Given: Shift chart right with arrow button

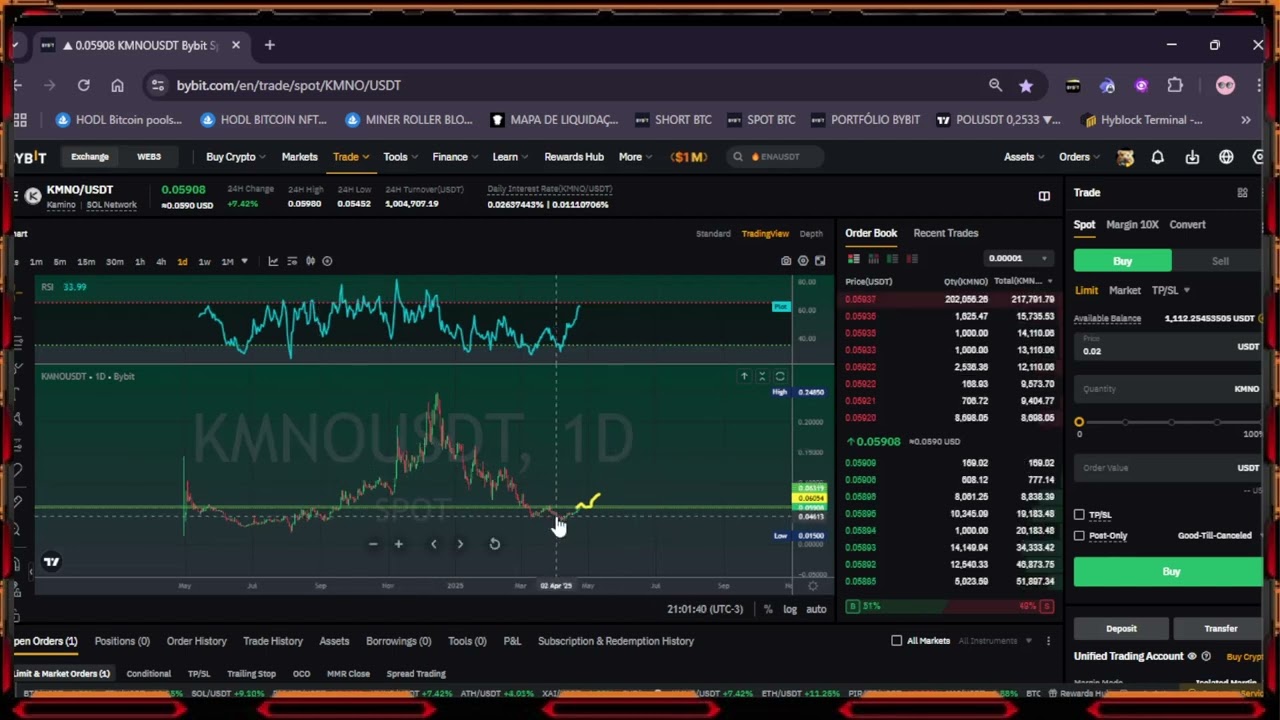Looking at the screenshot, I should pos(460,544).
